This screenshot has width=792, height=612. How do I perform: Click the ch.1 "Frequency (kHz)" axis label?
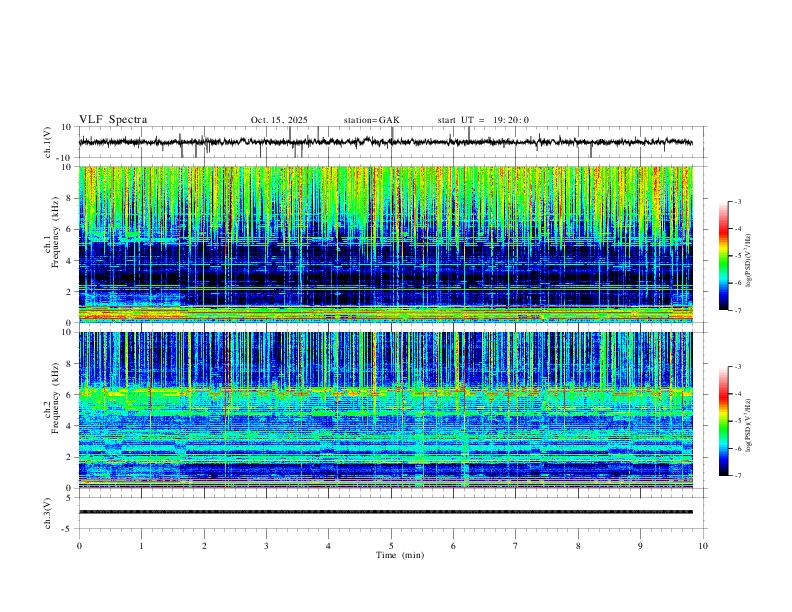(x=55, y=233)
